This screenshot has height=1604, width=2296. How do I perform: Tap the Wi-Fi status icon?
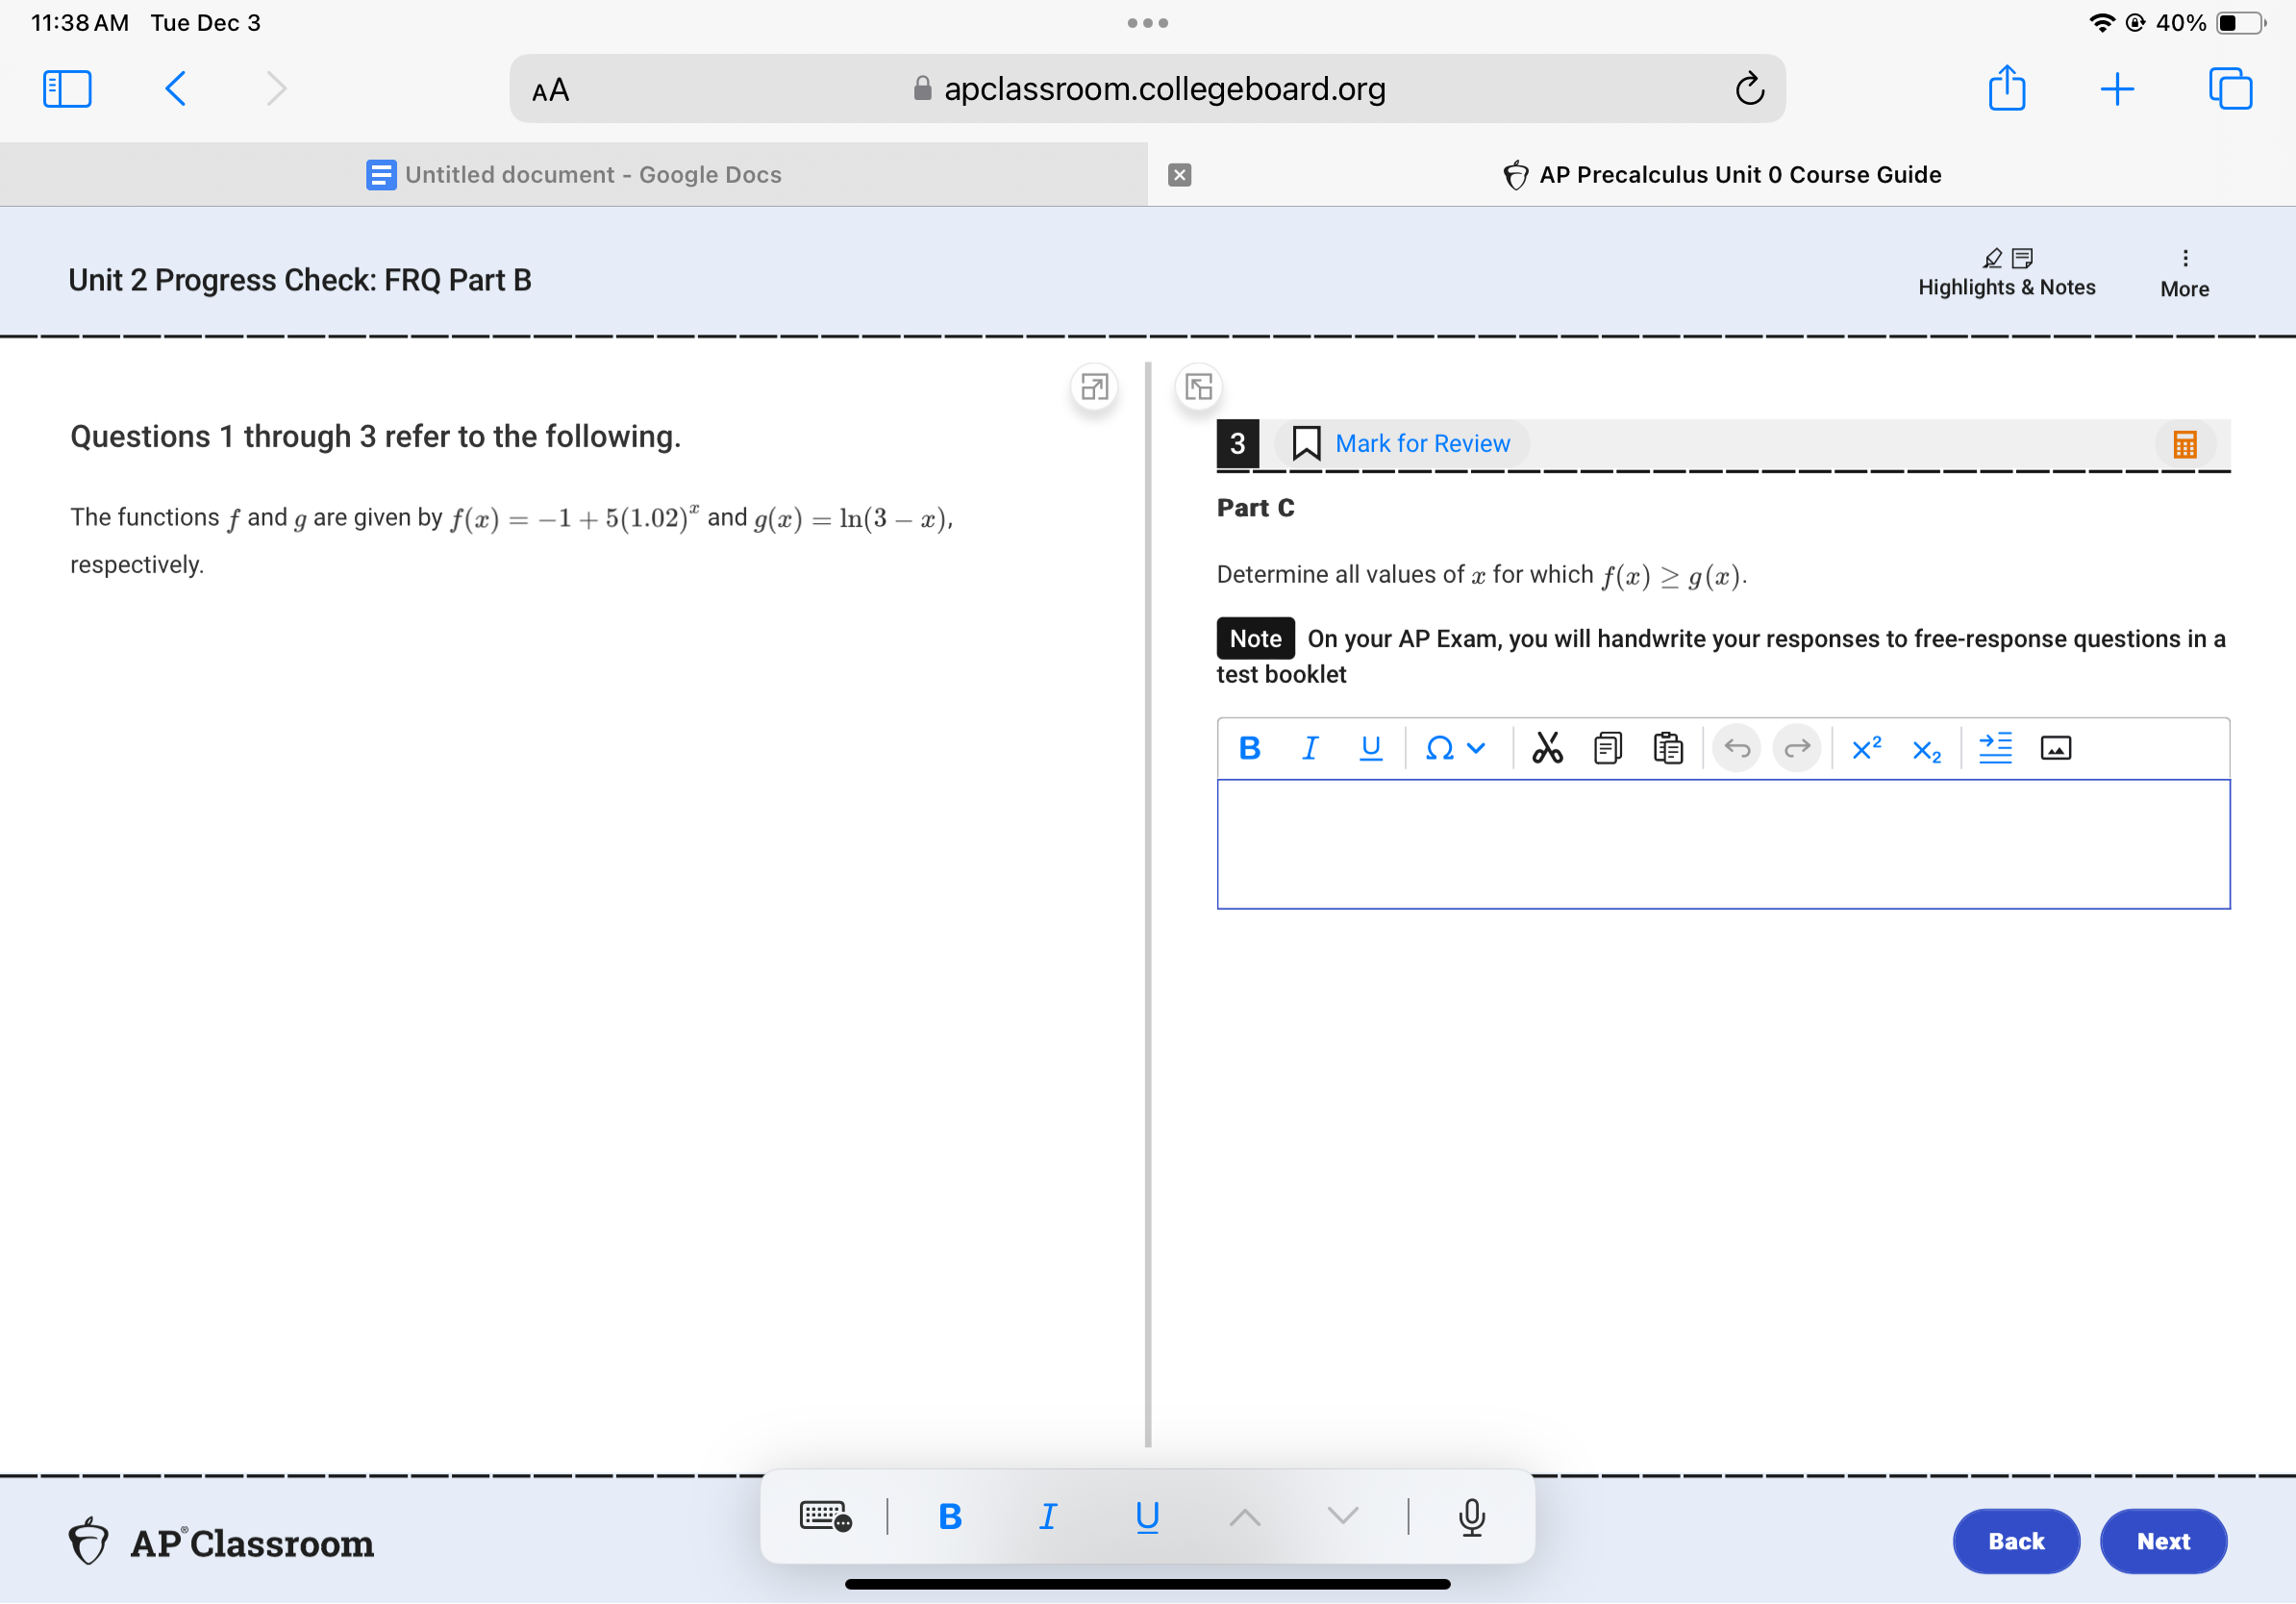click(x=2102, y=23)
